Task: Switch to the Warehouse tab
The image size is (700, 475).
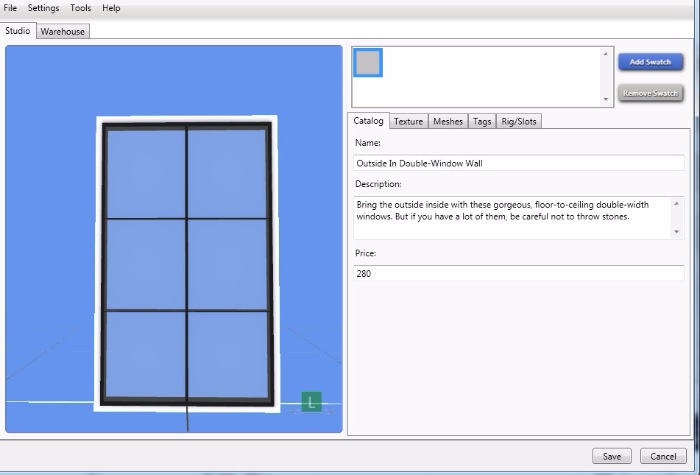Action: pyautogui.click(x=63, y=31)
